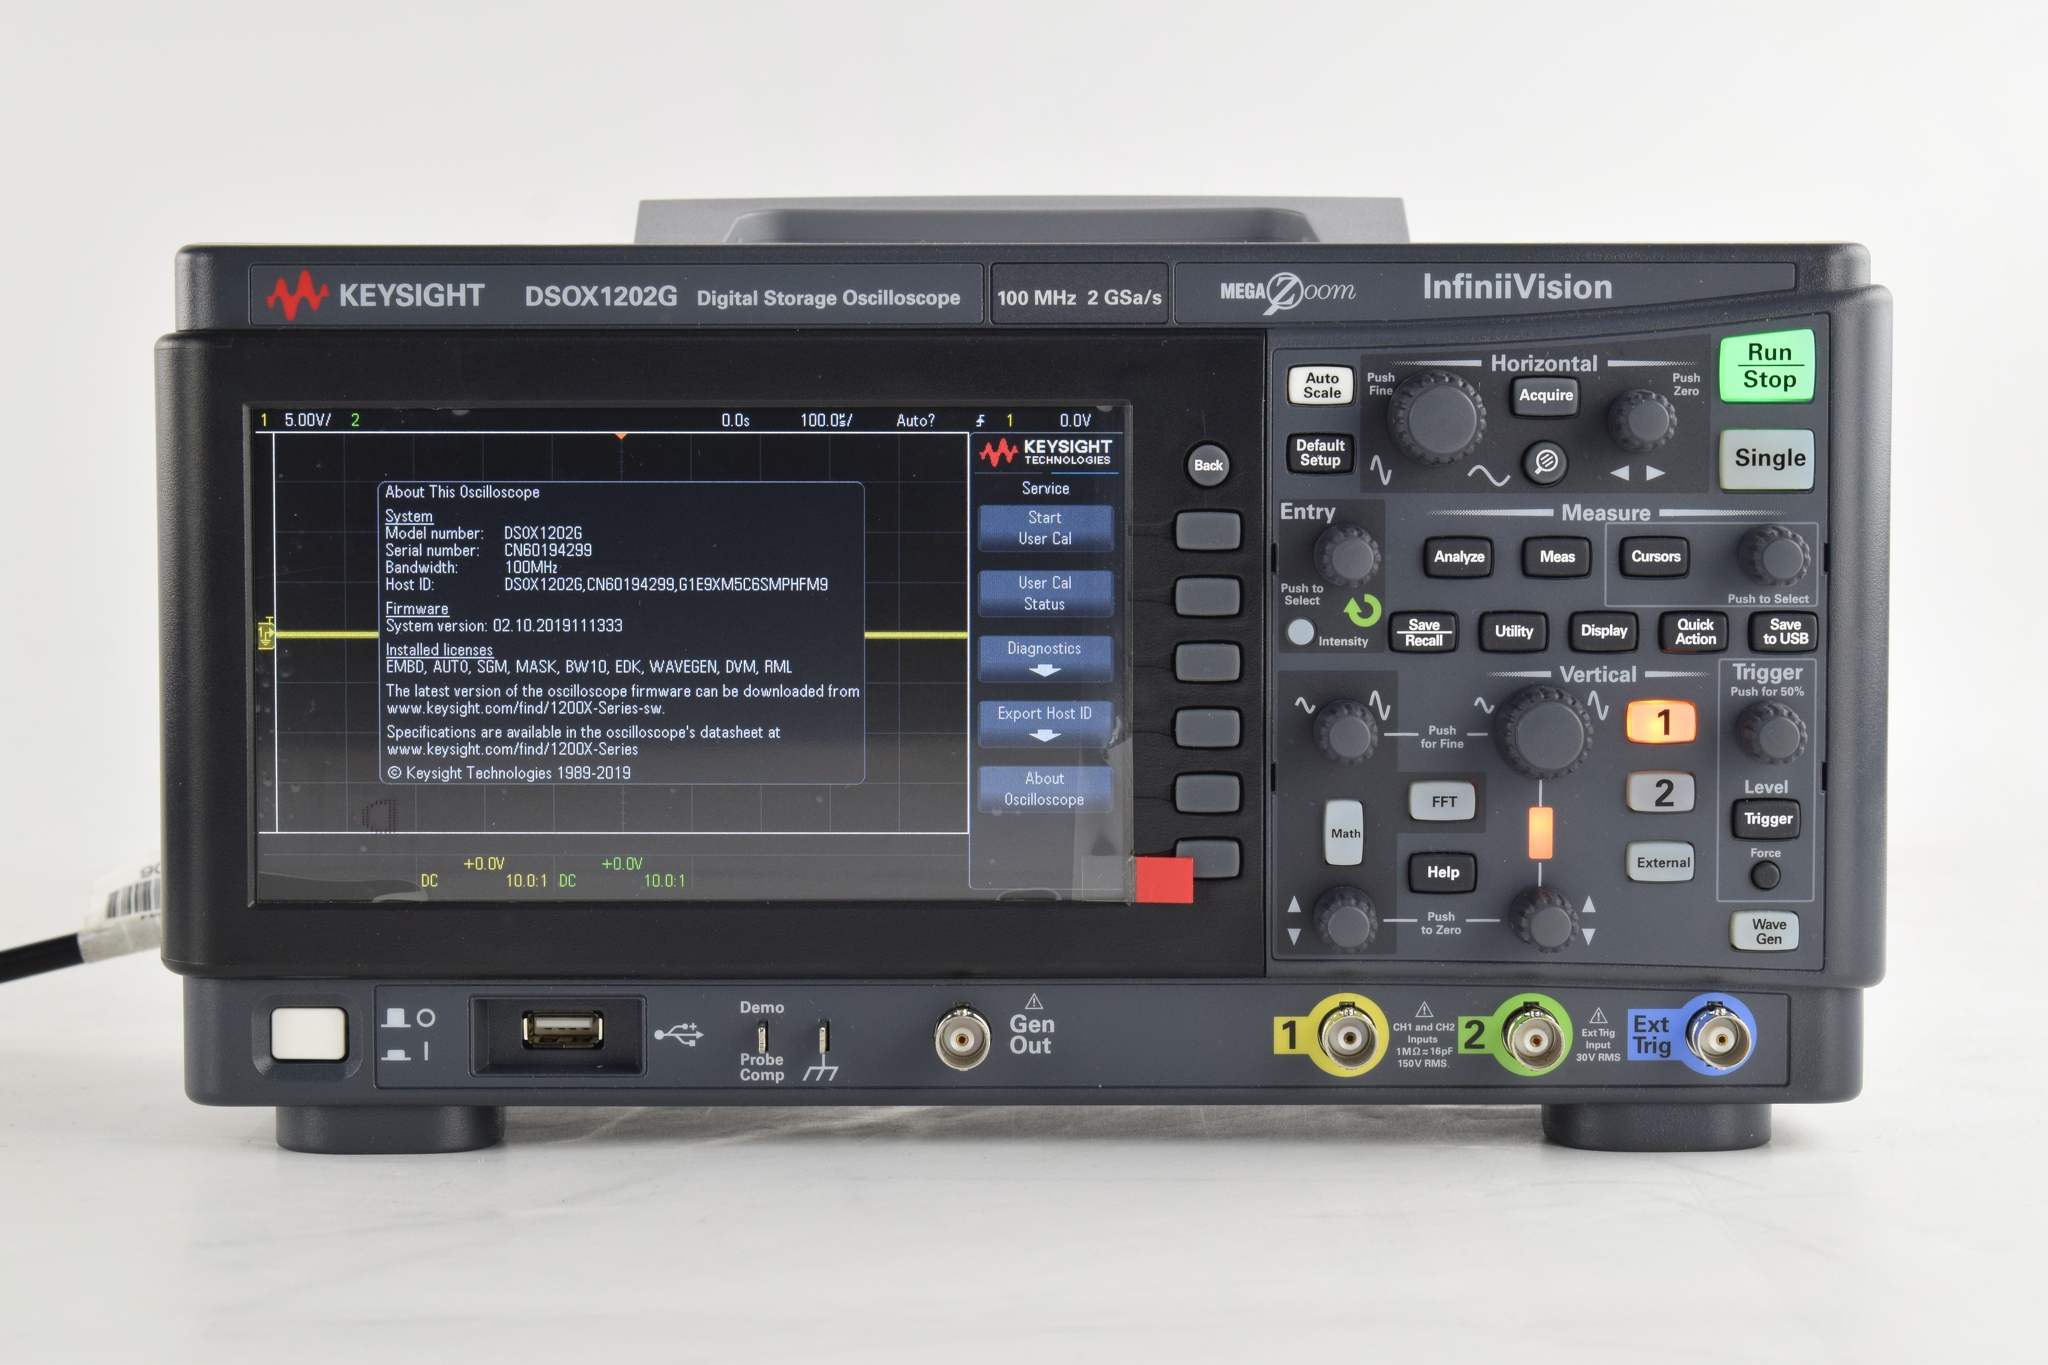Click the System version 02.10.2019111333 text
Viewport: 2048px width, 1365px height.
(x=504, y=626)
